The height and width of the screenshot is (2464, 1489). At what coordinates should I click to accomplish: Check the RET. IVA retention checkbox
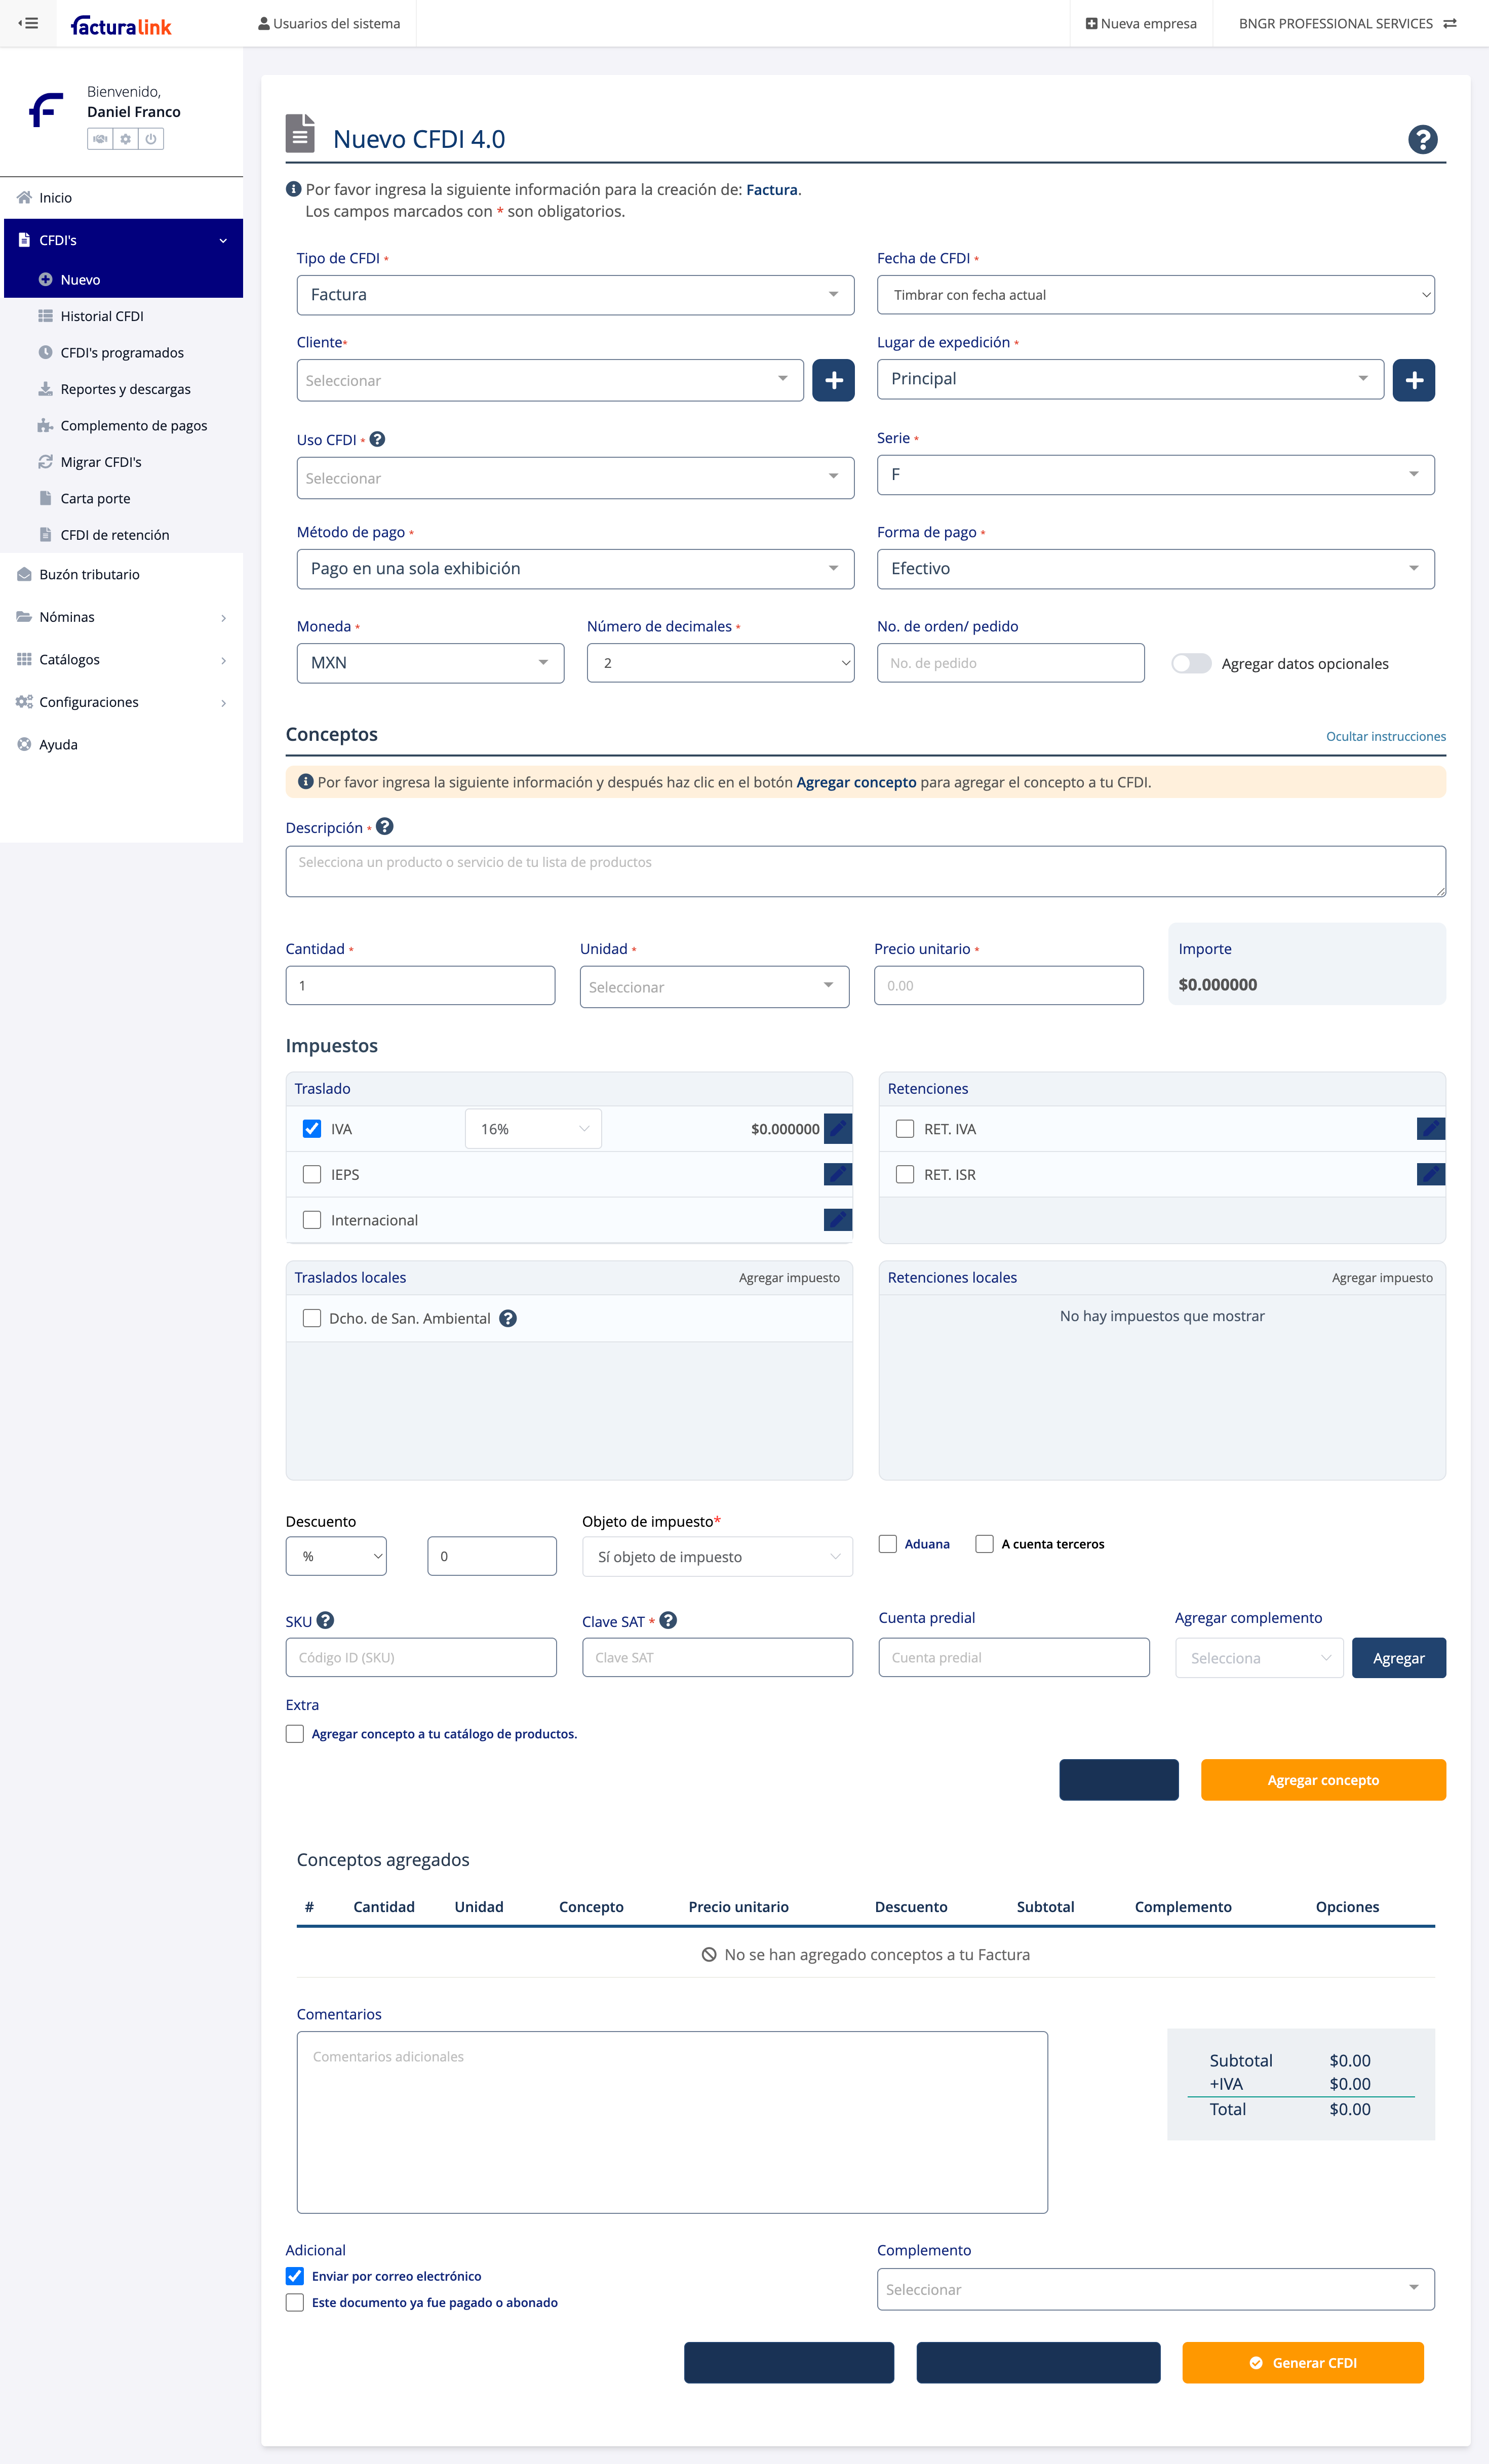pyautogui.click(x=905, y=1128)
